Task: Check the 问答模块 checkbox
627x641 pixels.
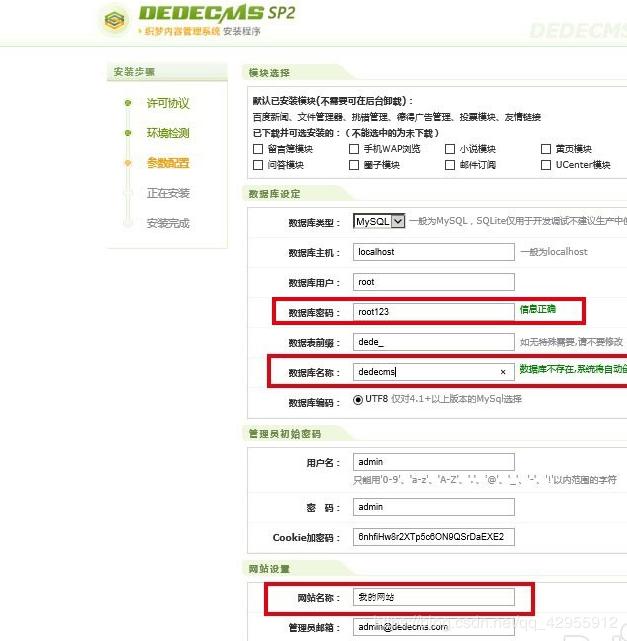Action: 258,165
